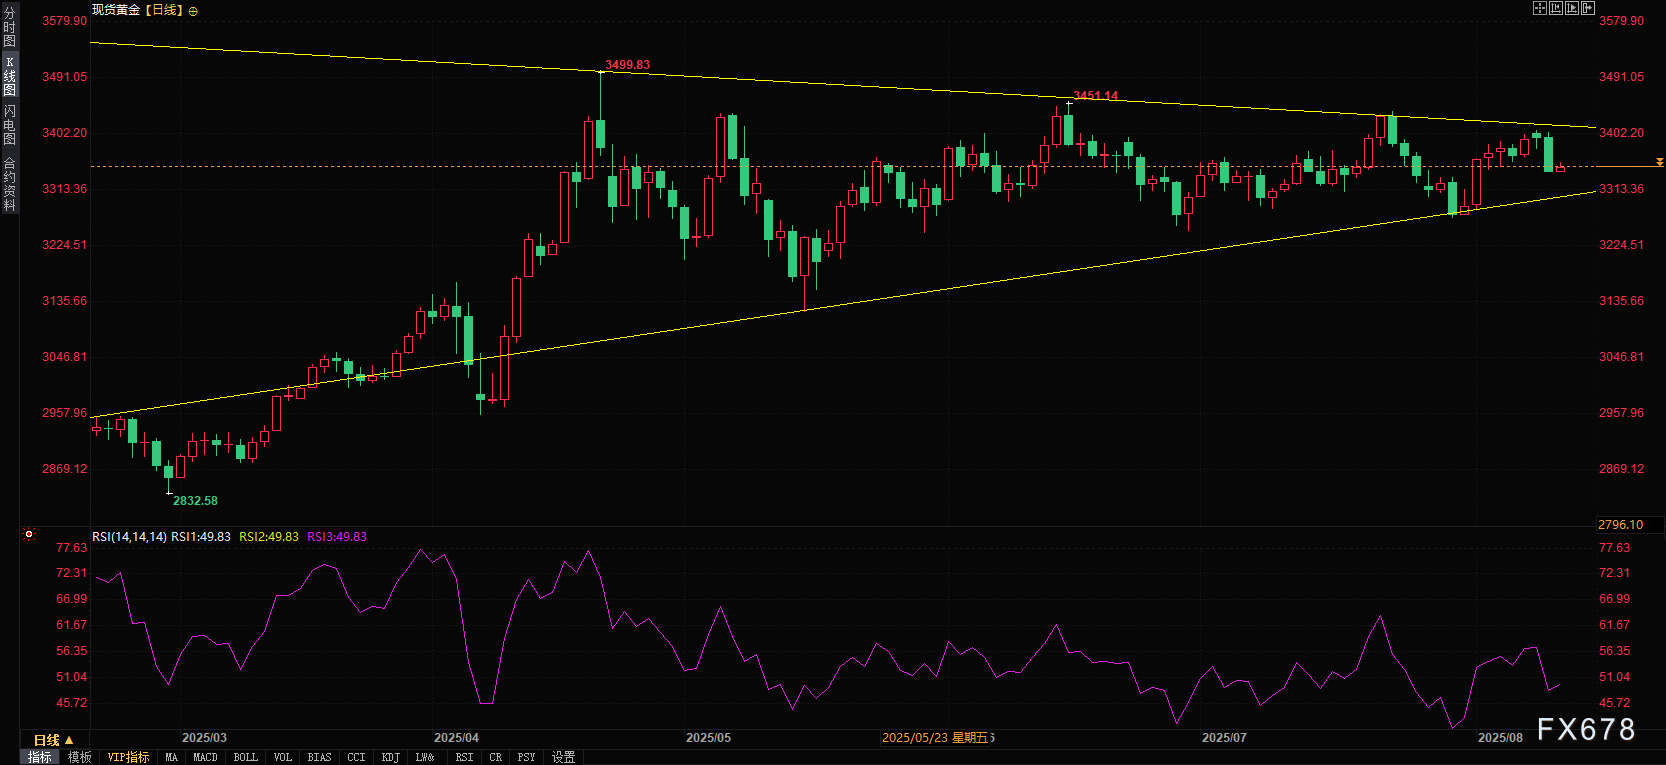This screenshot has width=1666, height=765.
Task: Click the circled plus next to 现货黄金【日线】
Action: (x=193, y=11)
